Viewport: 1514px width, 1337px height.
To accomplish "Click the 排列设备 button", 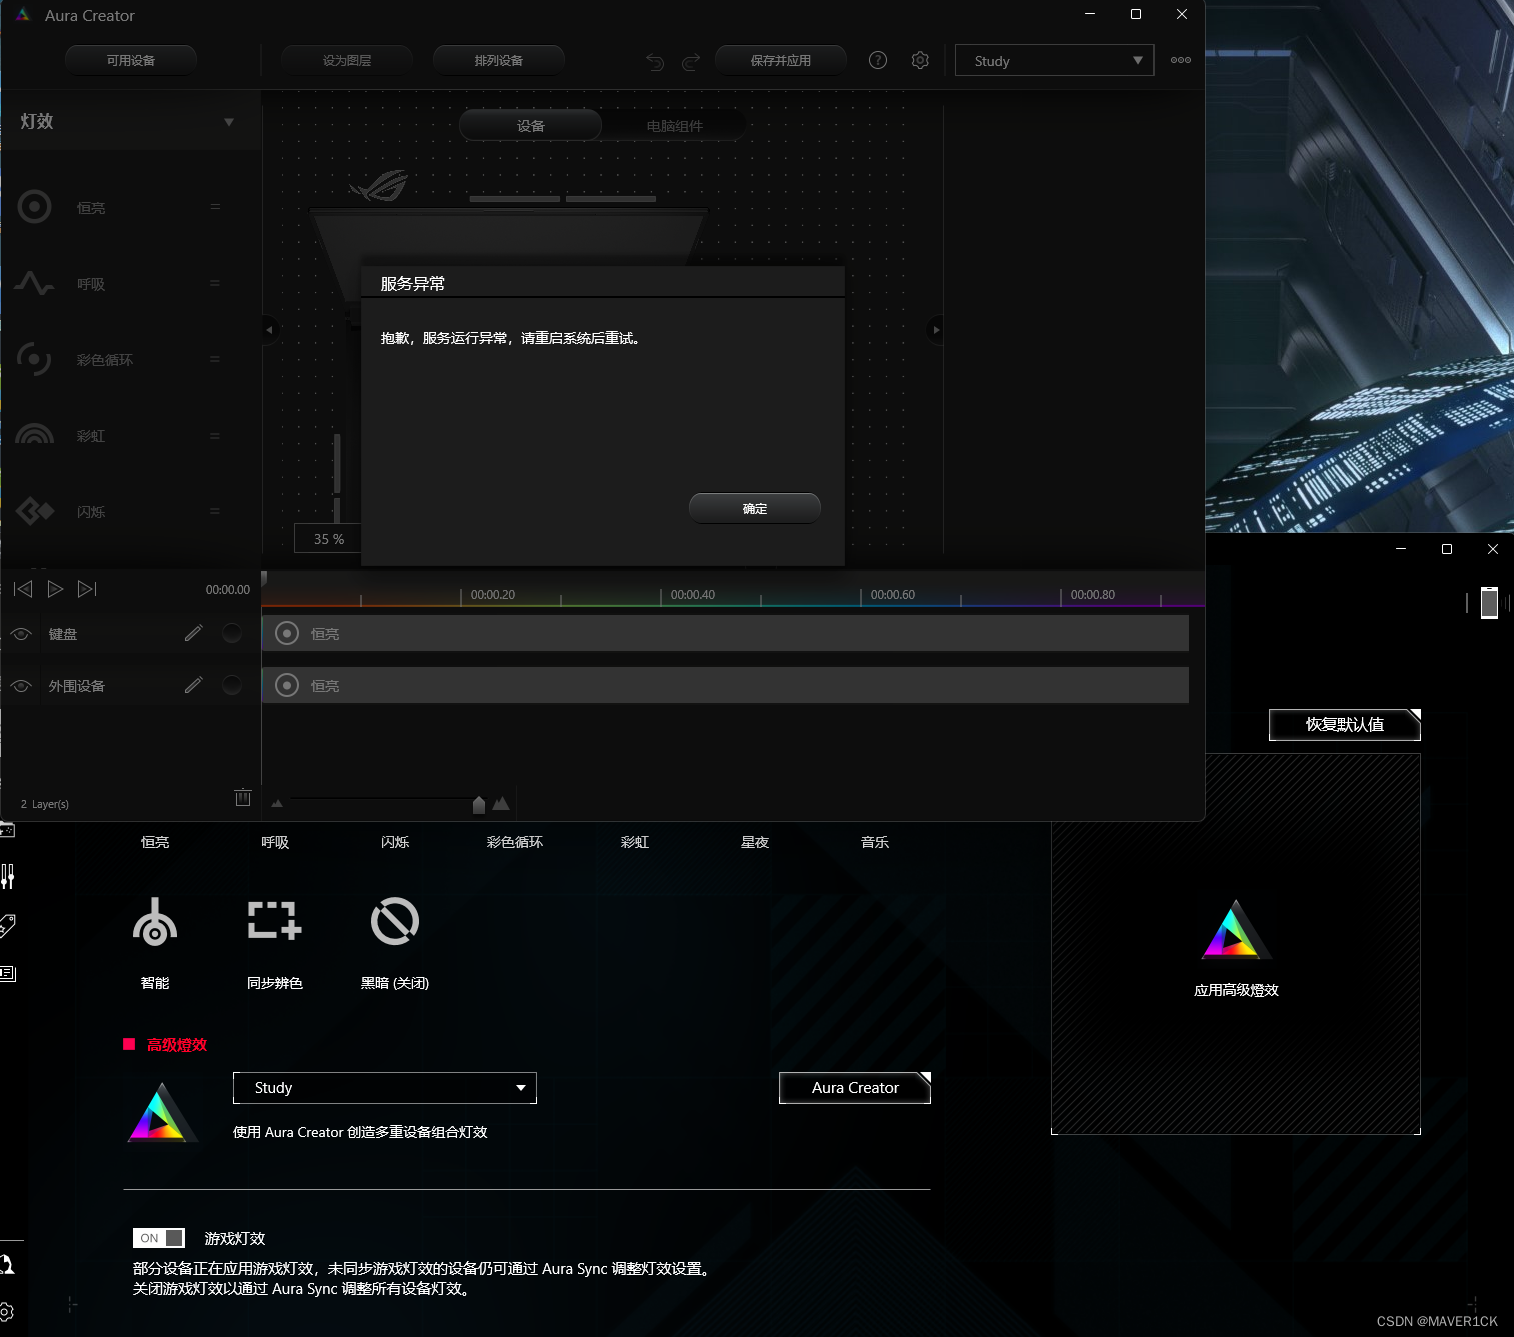I will [499, 60].
